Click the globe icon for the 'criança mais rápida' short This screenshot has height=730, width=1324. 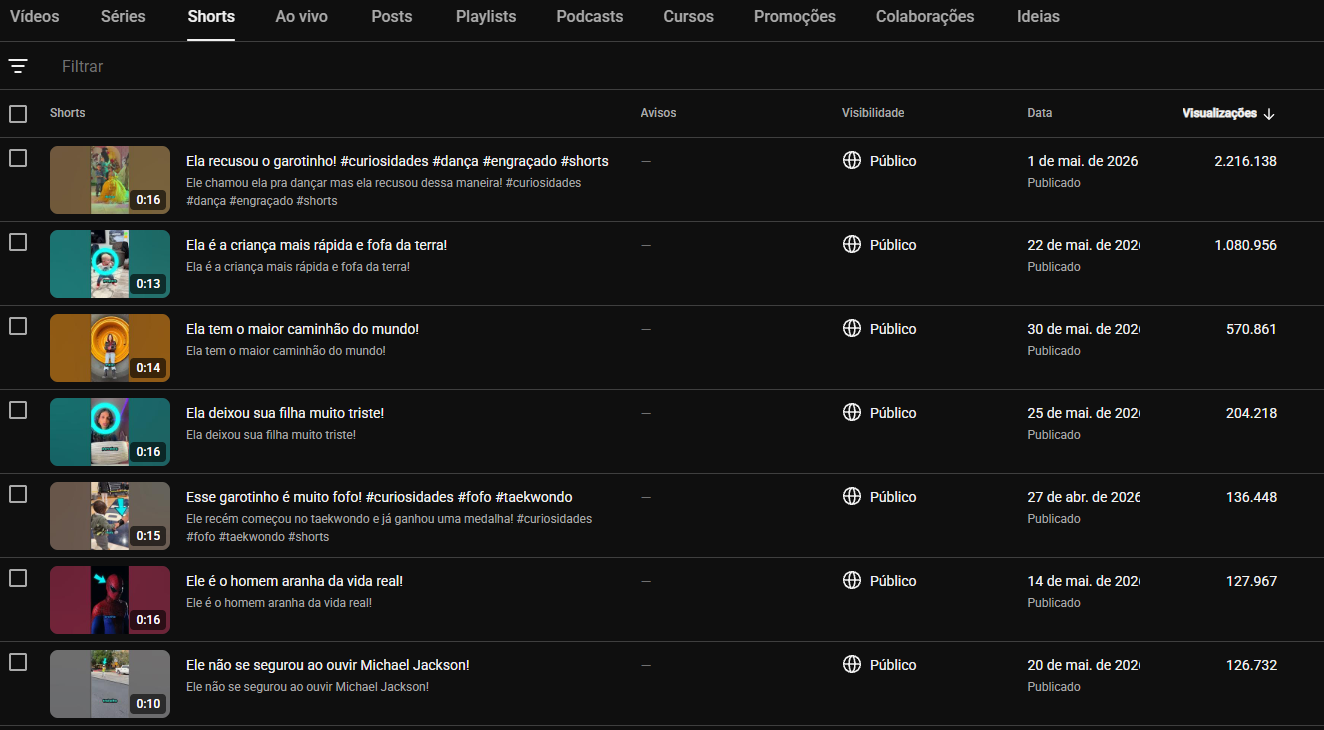coord(852,244)
